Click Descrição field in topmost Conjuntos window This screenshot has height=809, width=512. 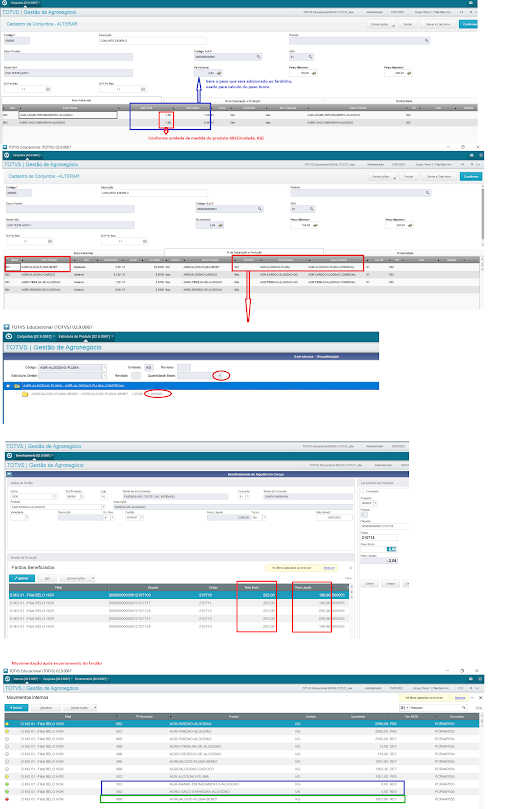tap(152, 40)
